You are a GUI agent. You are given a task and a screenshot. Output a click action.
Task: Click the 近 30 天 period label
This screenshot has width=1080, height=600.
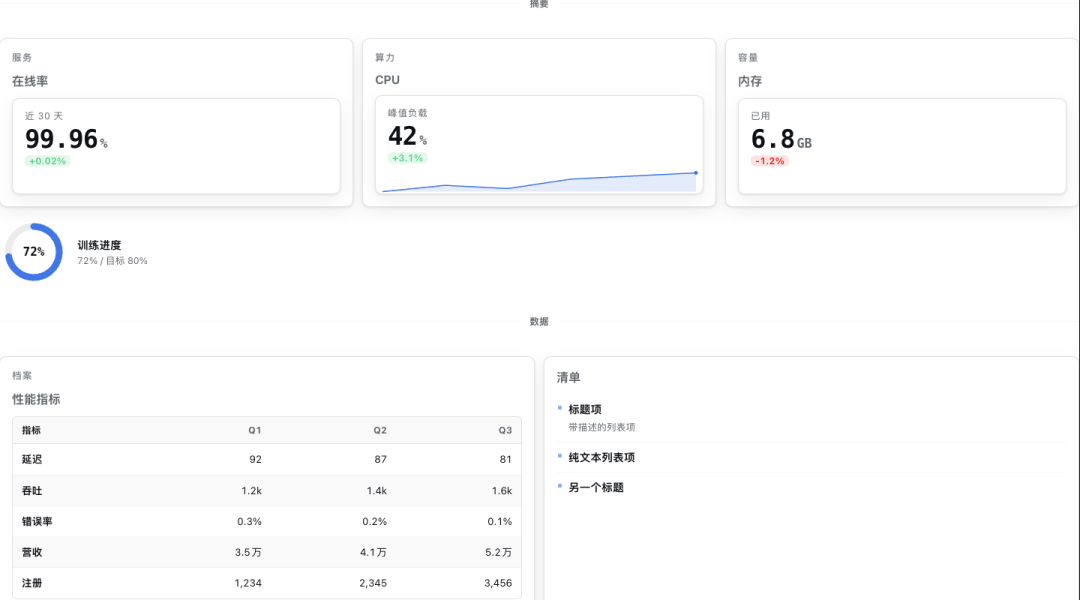[x=44, y=116]
